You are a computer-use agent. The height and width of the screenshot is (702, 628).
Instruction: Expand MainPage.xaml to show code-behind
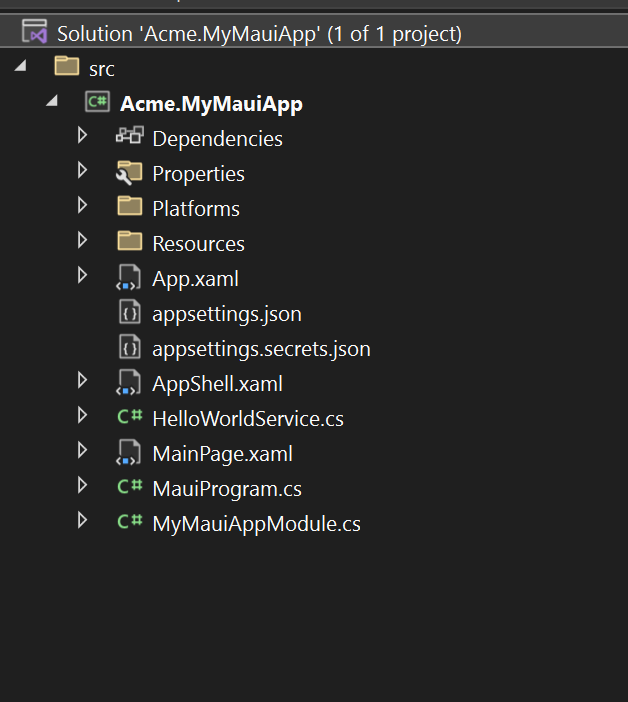83,452
